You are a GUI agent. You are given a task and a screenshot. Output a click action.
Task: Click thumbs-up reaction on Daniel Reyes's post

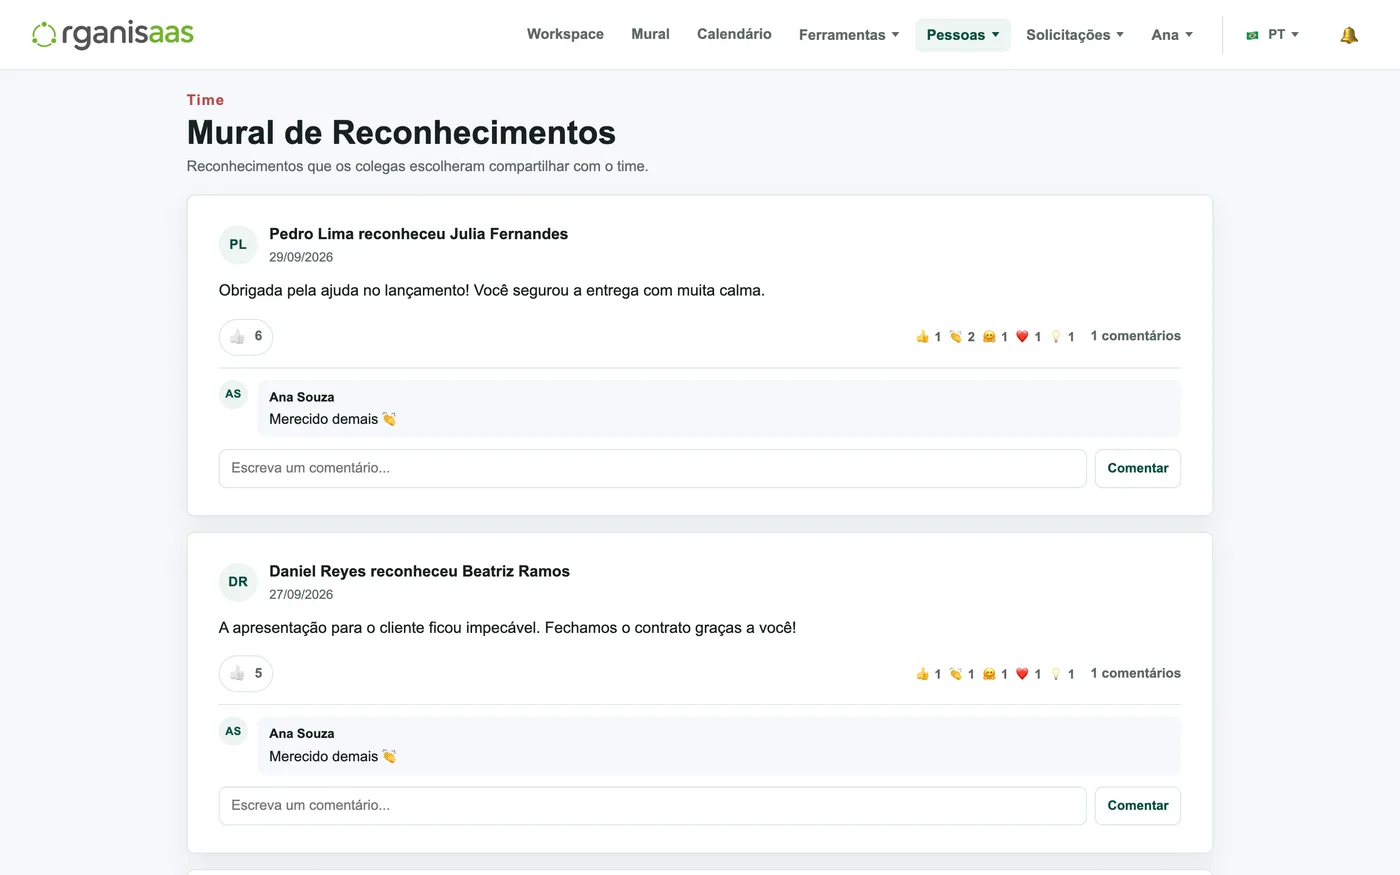(x=928, y=674)
